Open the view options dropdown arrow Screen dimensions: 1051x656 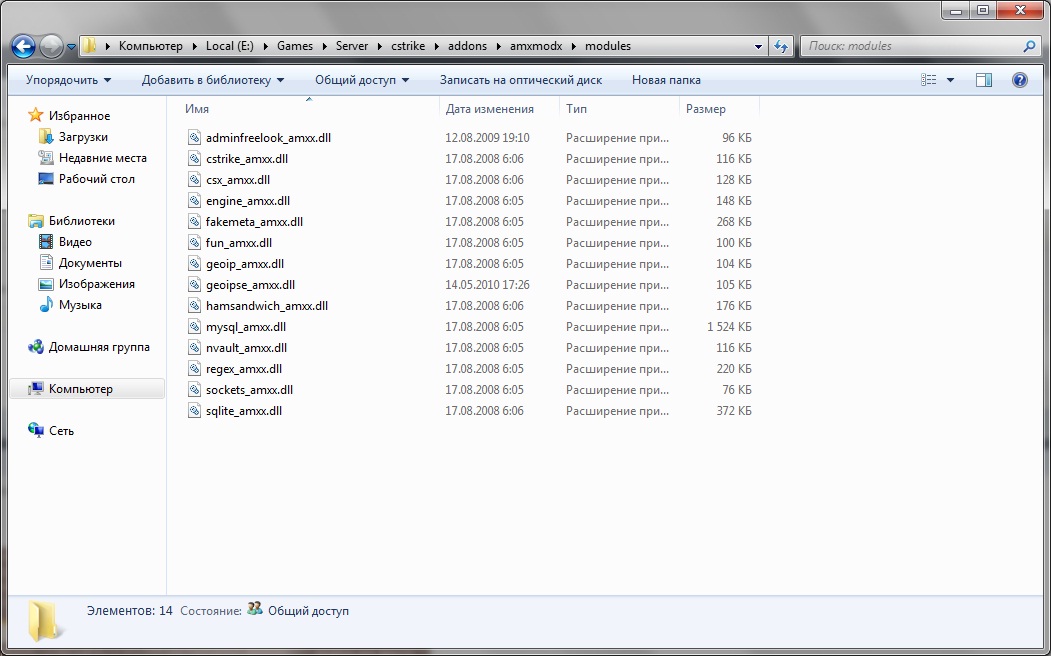pyautogui.click(x=950, y=80)
